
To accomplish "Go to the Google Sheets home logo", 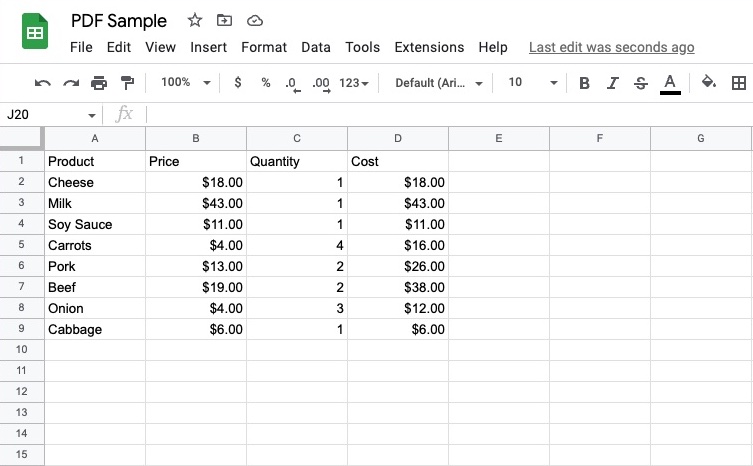I will click(x=36, y=32).
